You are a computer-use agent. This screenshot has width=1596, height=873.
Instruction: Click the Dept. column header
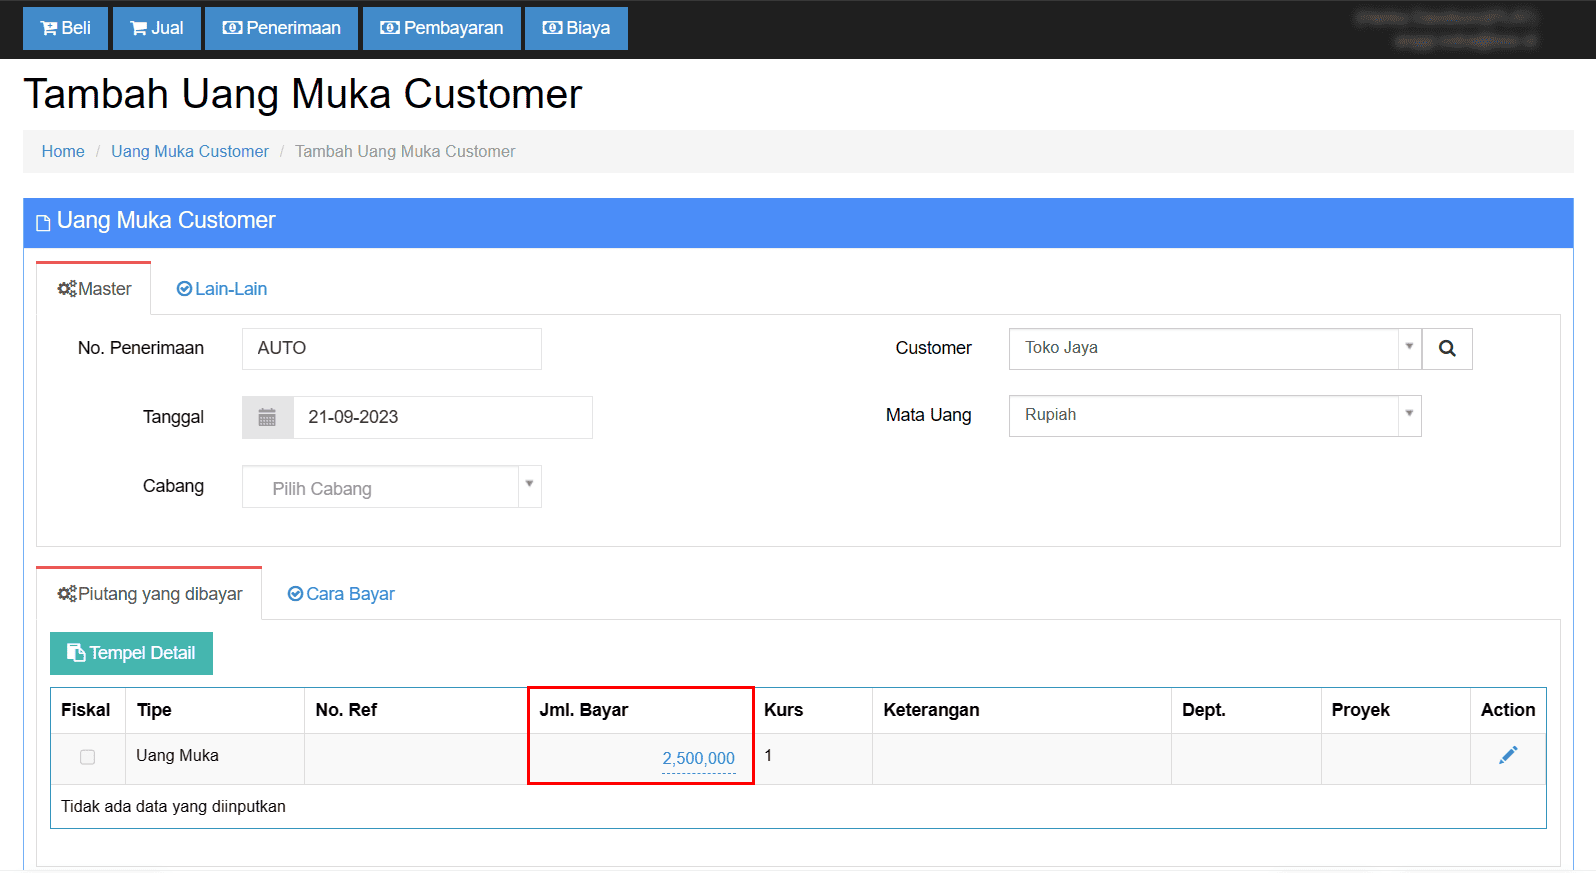[1246, 710]
